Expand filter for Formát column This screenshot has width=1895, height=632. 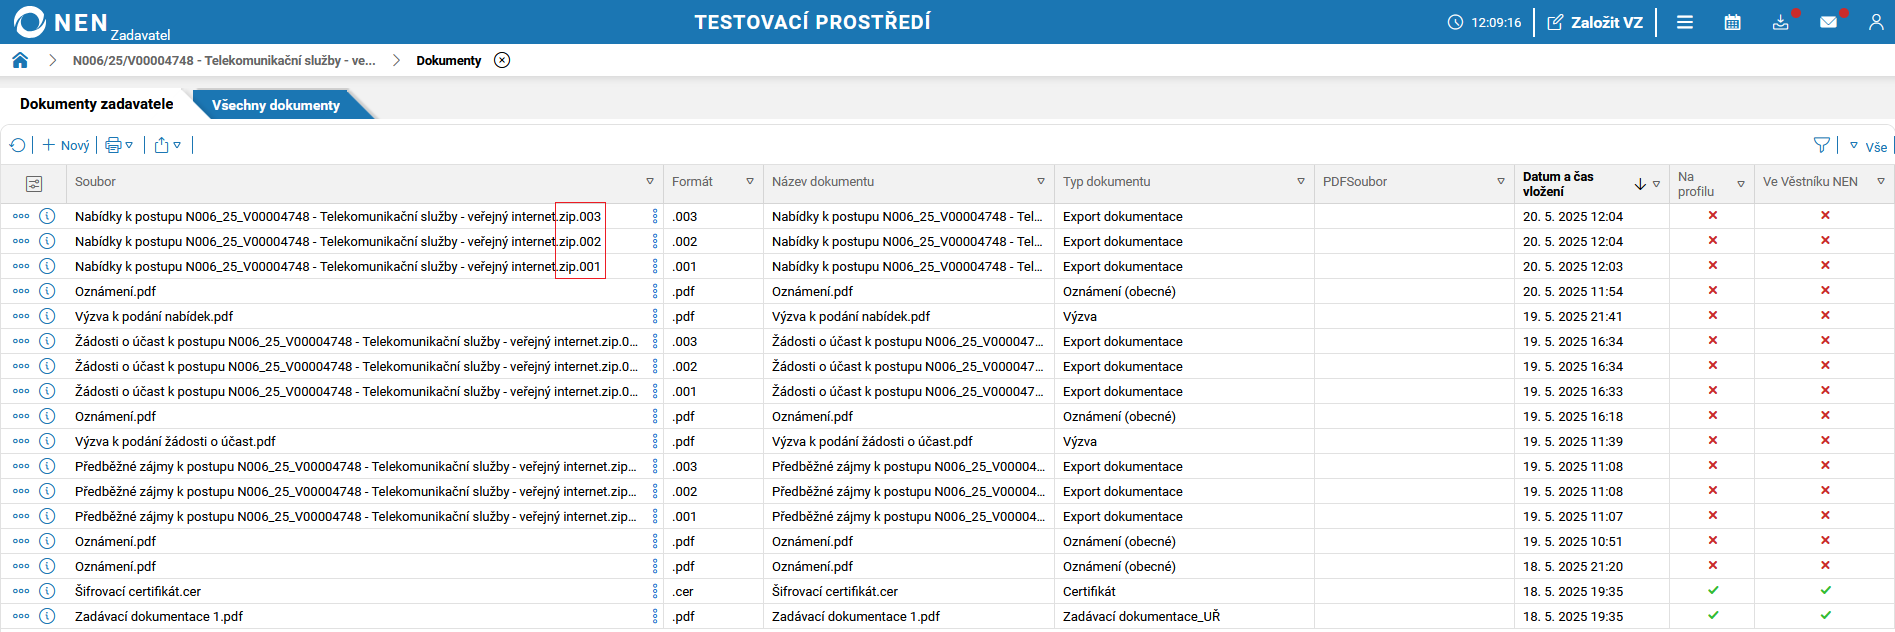coord(750,182)
